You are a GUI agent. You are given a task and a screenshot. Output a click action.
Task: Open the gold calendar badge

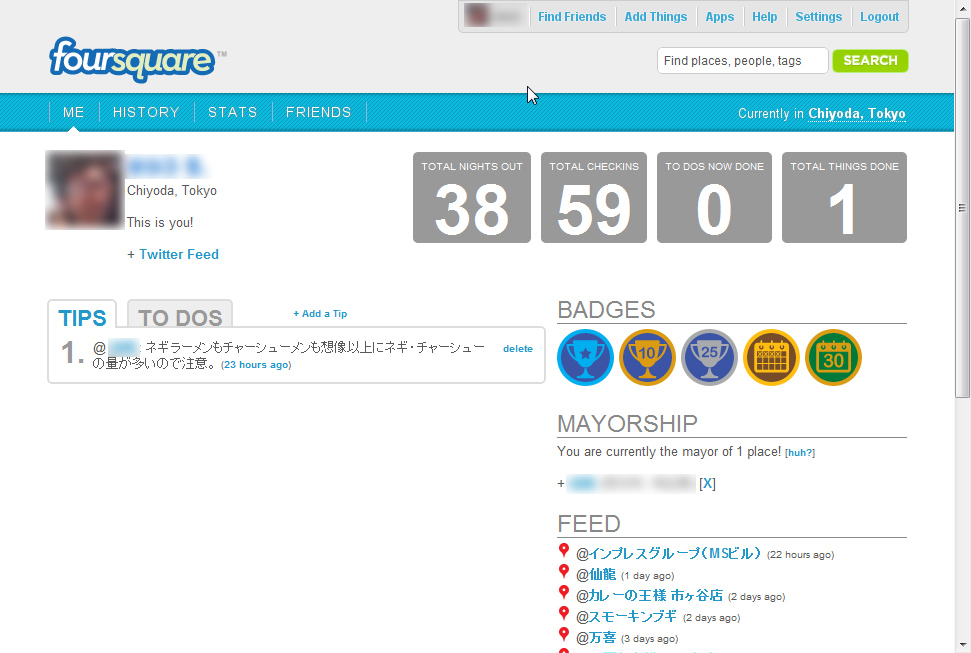pyautogui.click(x=771, y=357)
